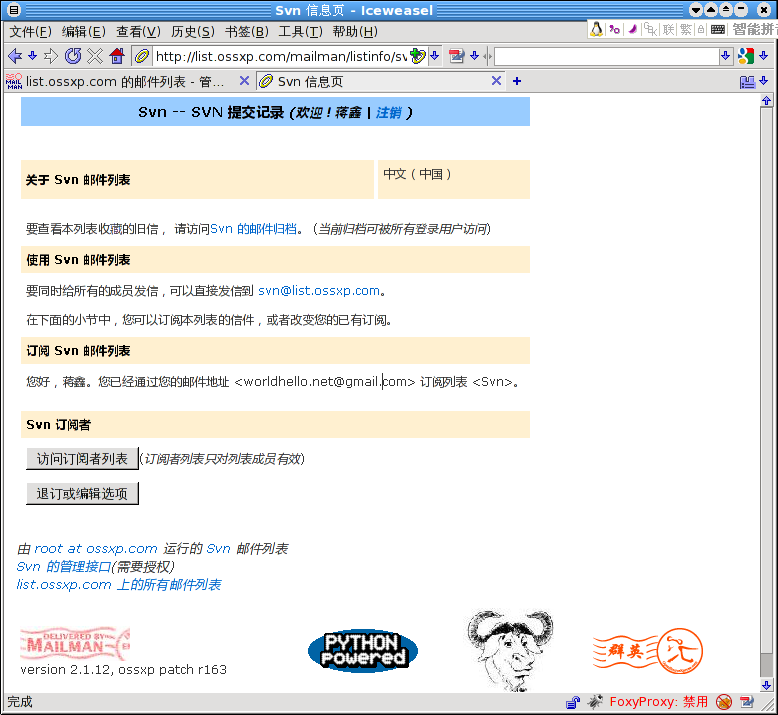Click the ScrapBook toolbar icon
778x715 pixels.
456,56
